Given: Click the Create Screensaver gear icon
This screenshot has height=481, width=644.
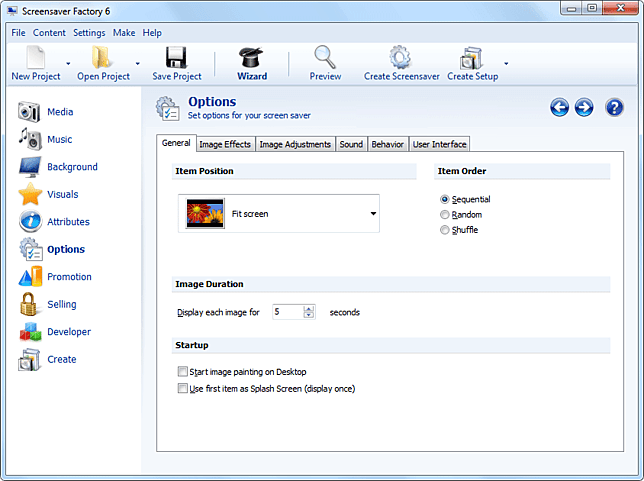Looking at the screenshot, I should (400, 57).
